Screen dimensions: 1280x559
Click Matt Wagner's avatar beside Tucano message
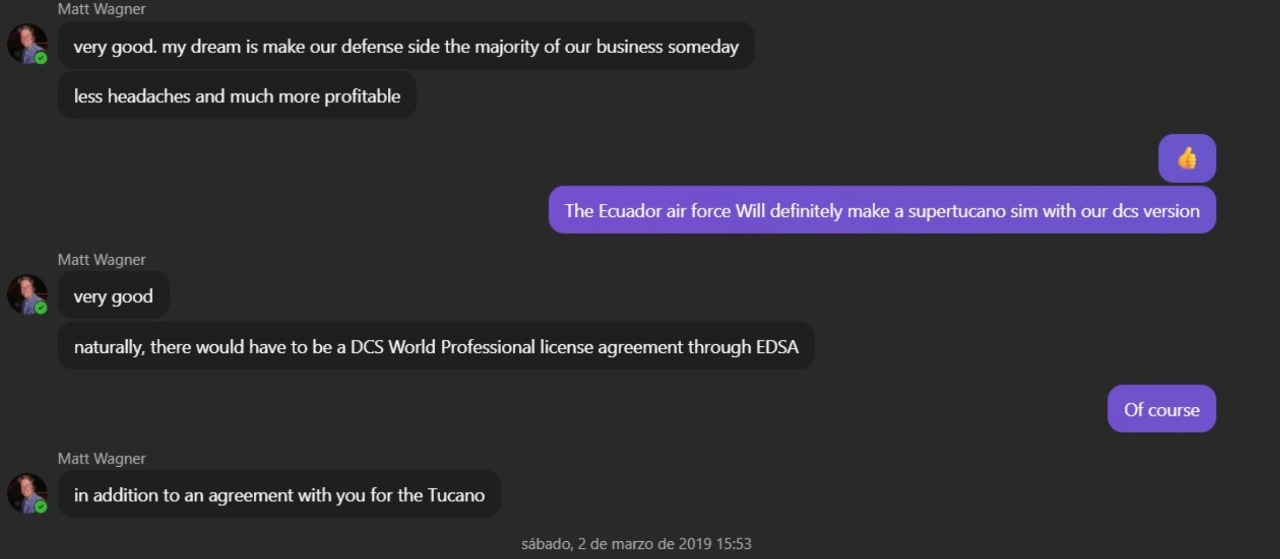pos(27,493)
